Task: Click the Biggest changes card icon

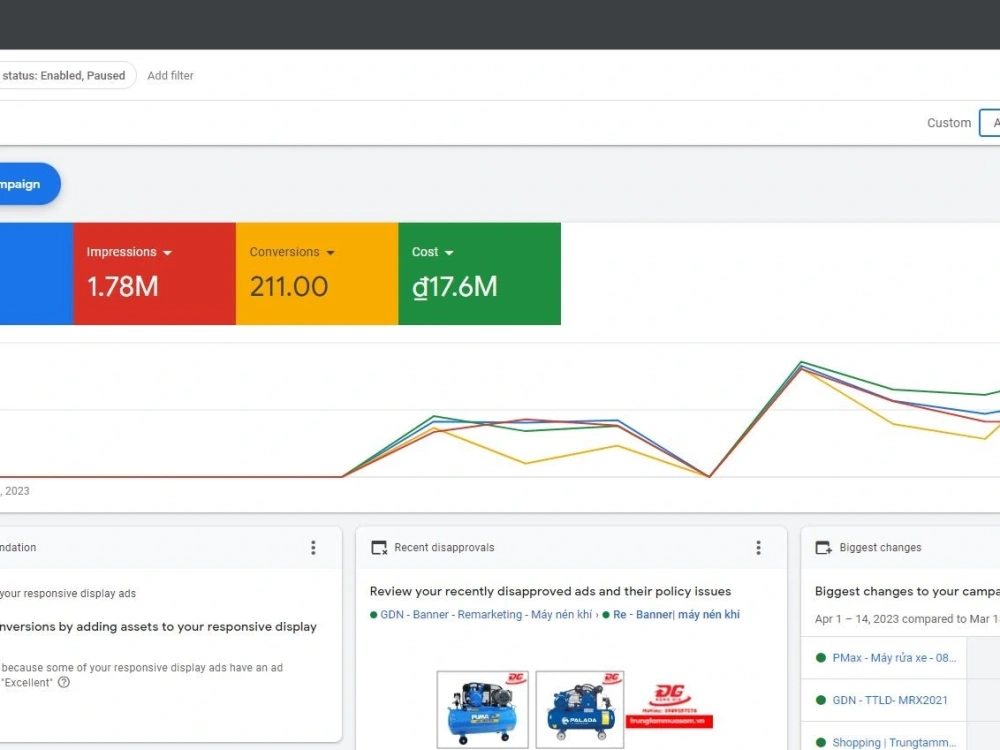Action: pos(823,547)
